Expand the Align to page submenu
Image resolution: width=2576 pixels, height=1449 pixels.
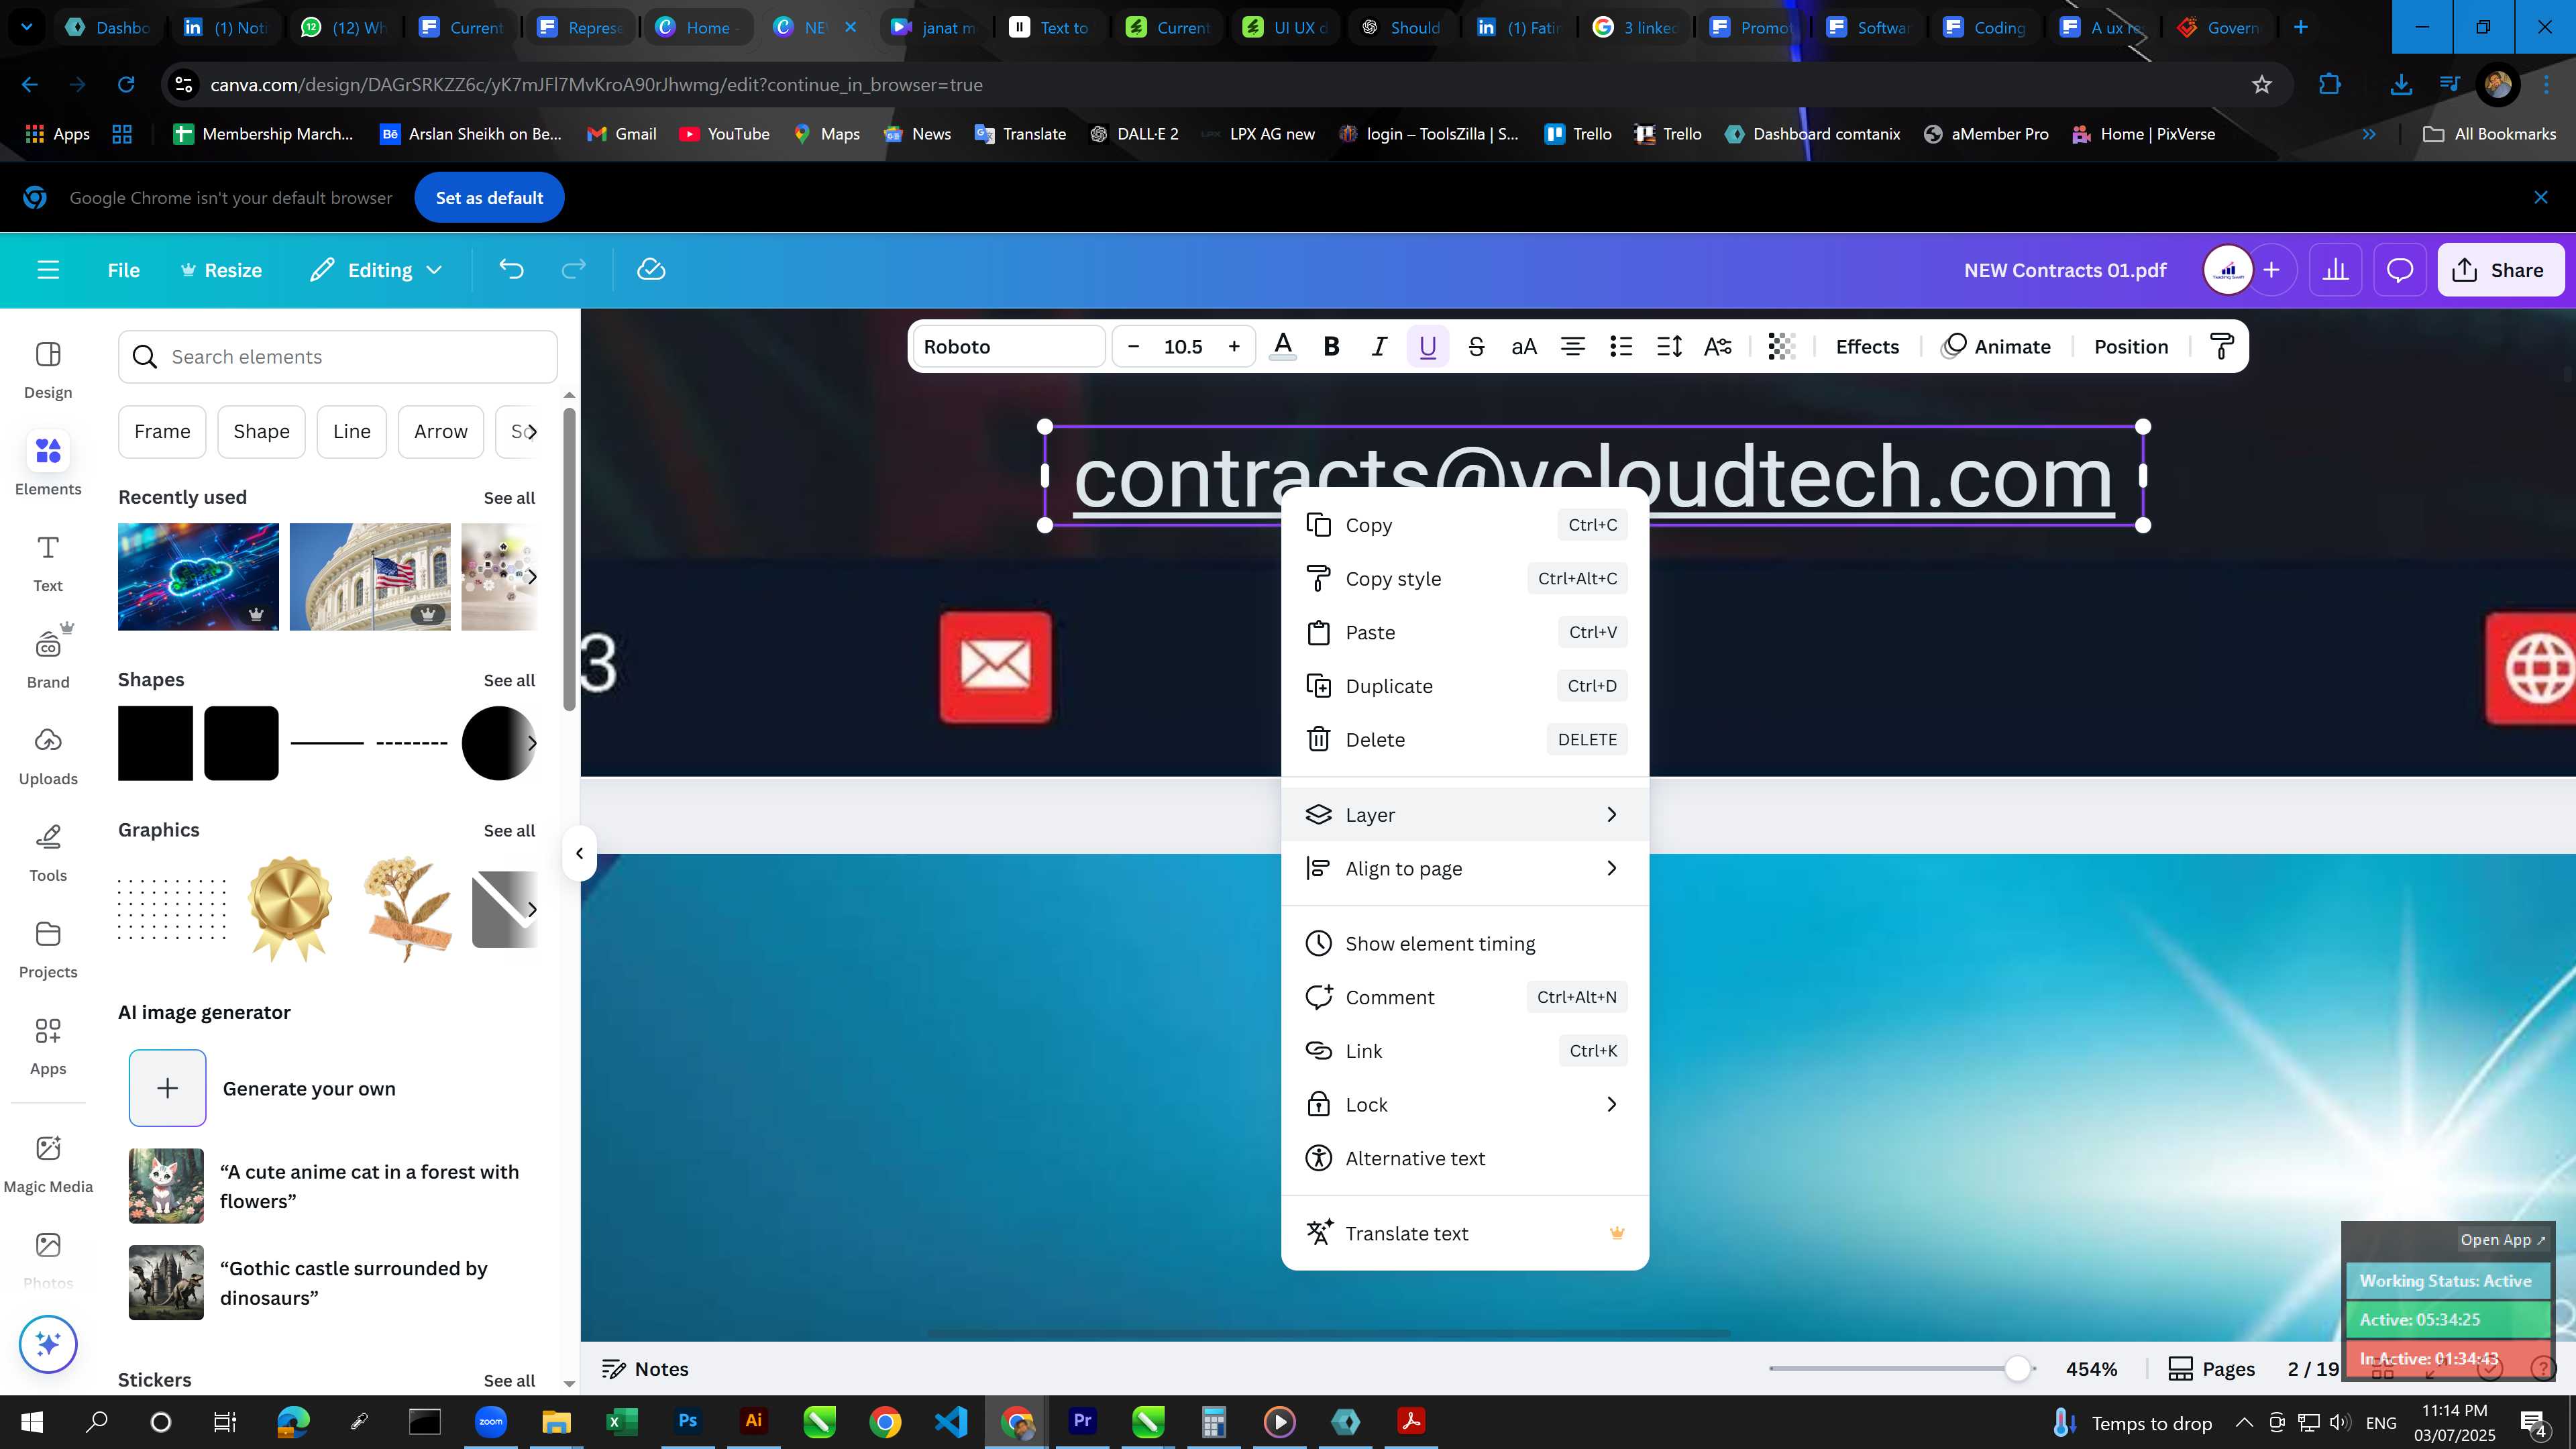coord(1465,869)
